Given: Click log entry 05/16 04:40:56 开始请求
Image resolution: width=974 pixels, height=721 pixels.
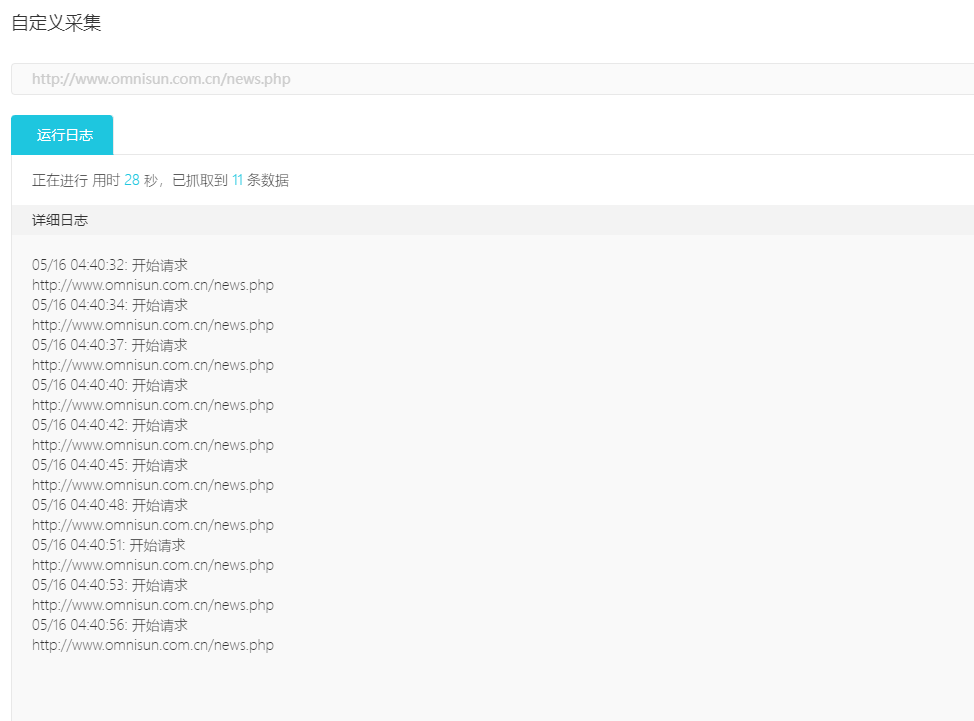Looking at the screenshot, I should click(110, 625).
